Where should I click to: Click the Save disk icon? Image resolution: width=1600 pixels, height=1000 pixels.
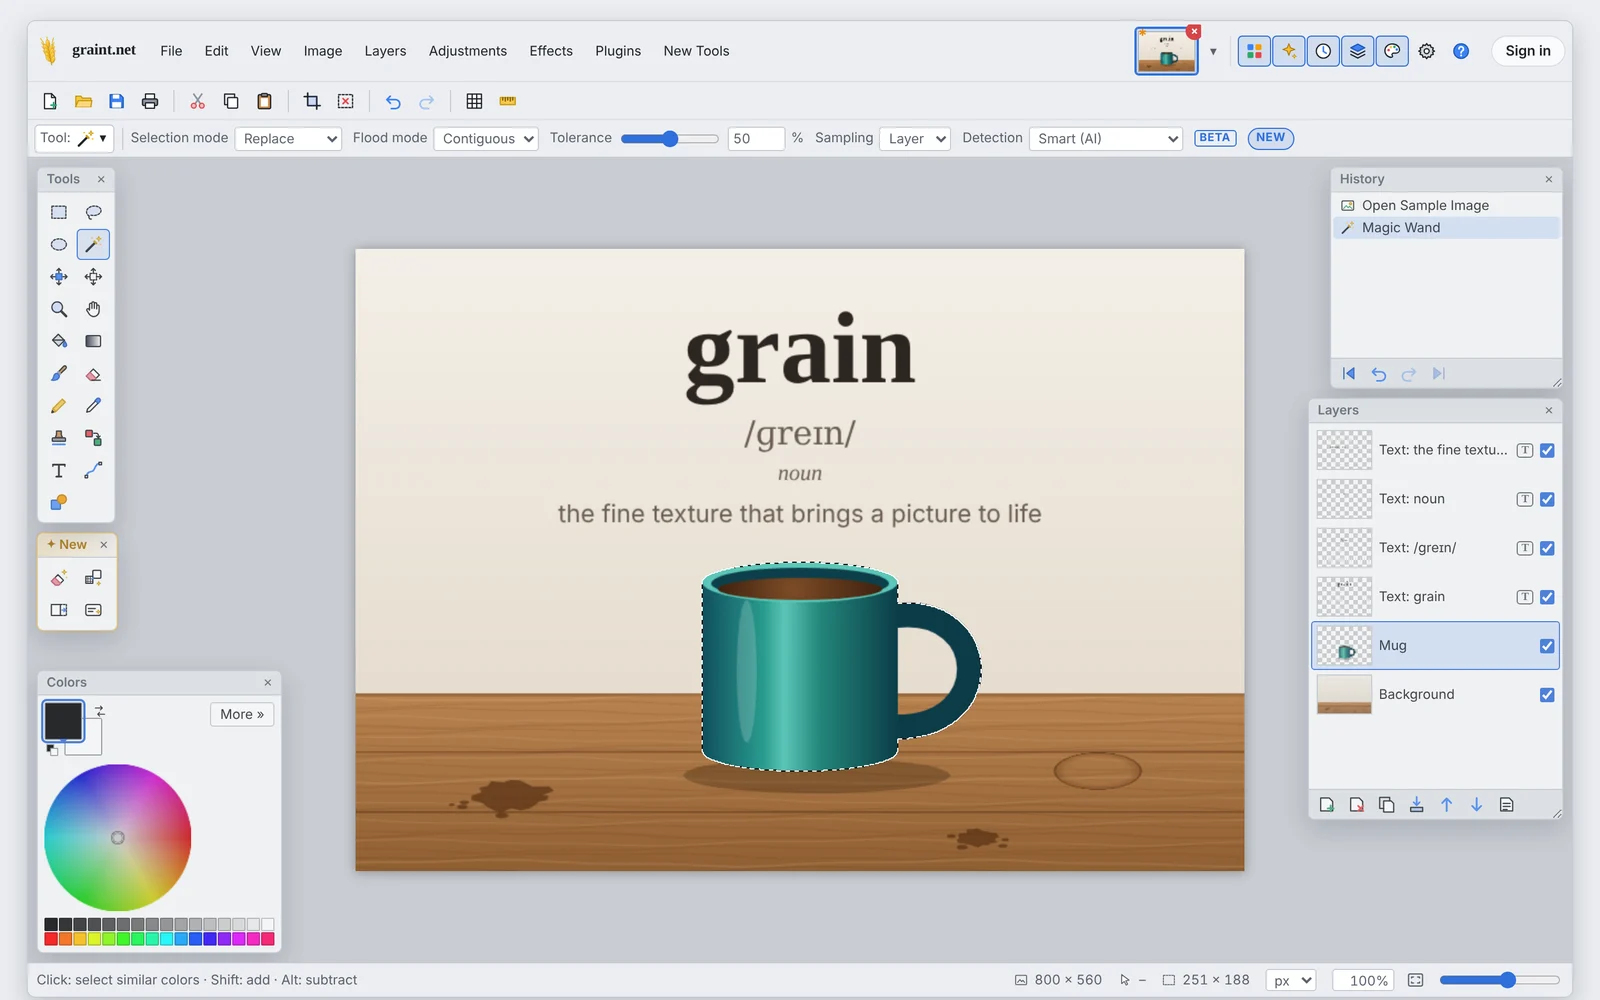(116, 101)
